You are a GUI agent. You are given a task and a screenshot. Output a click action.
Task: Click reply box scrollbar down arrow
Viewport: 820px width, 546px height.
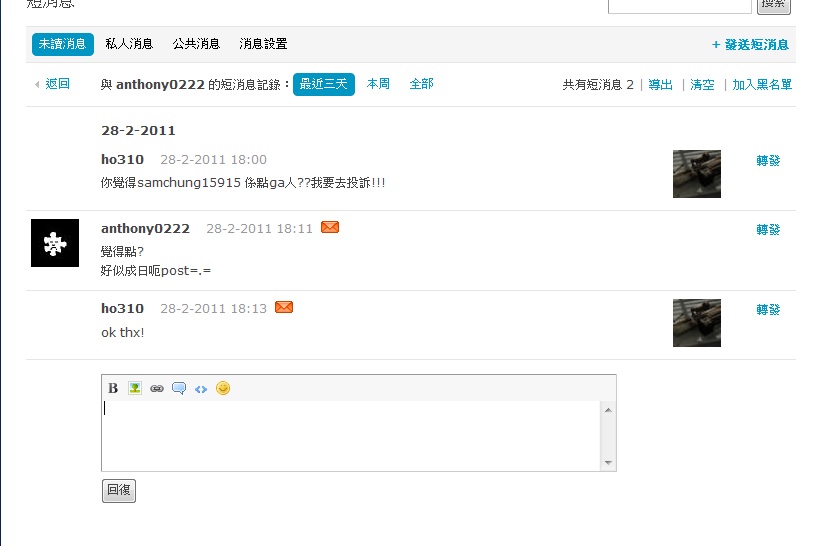coord(608,462)
